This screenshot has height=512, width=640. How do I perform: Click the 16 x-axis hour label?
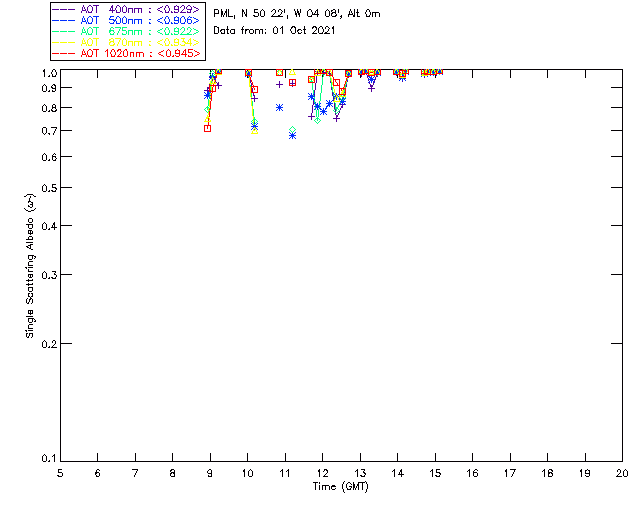pos(472,473)
